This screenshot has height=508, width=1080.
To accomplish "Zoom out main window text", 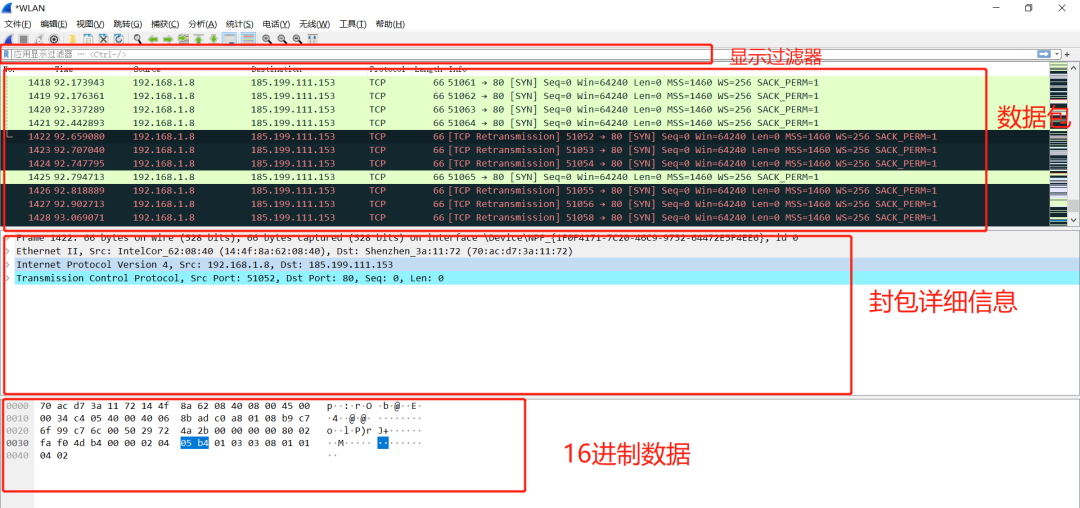I will tap(282, 39).
